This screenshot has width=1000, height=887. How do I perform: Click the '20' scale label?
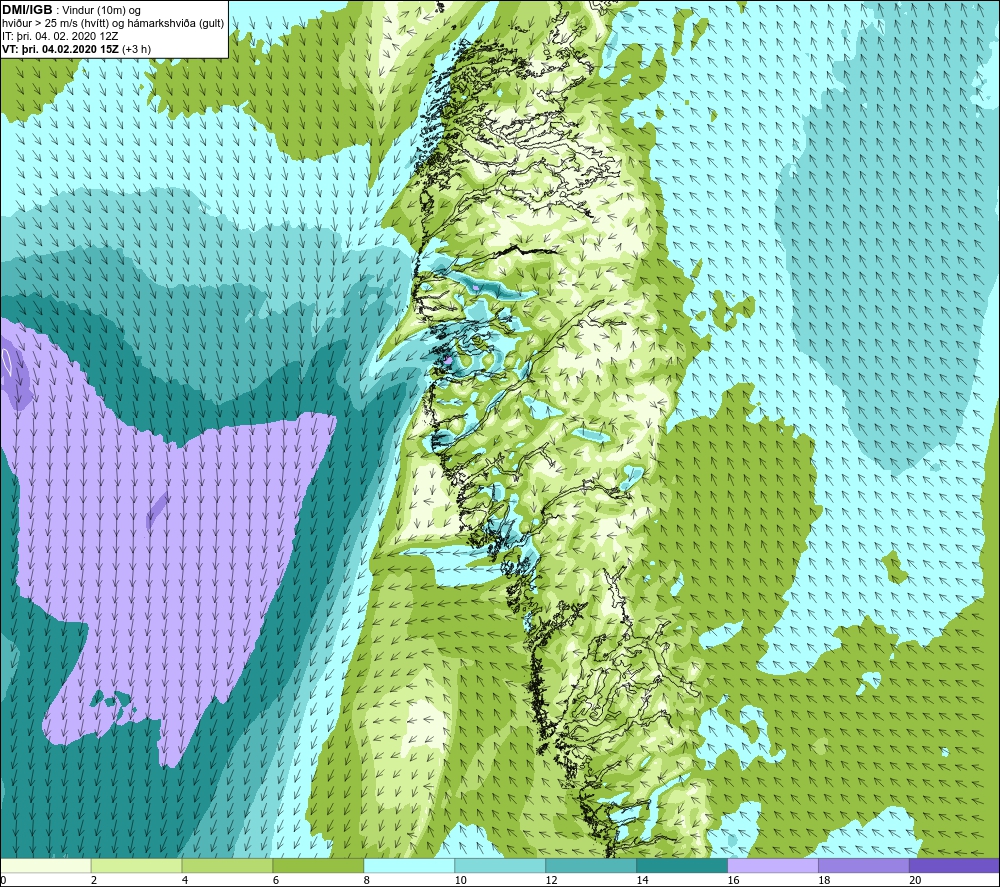coord(915,880)
